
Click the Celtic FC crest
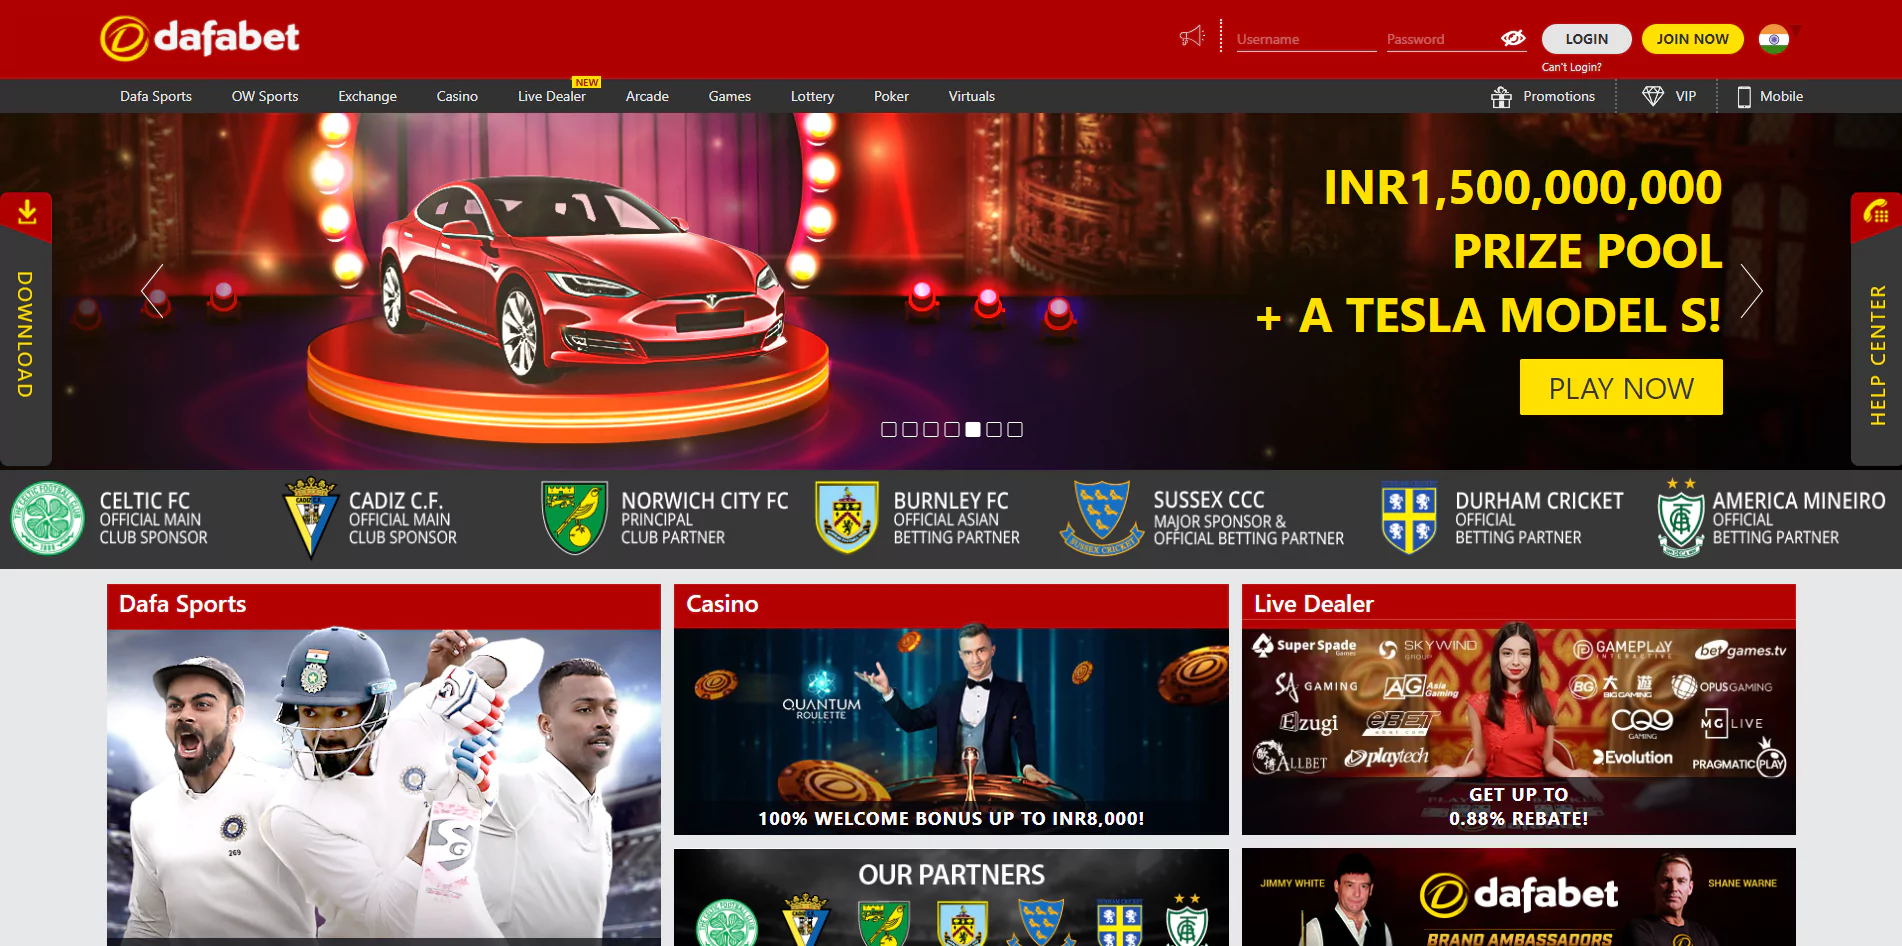47,519
